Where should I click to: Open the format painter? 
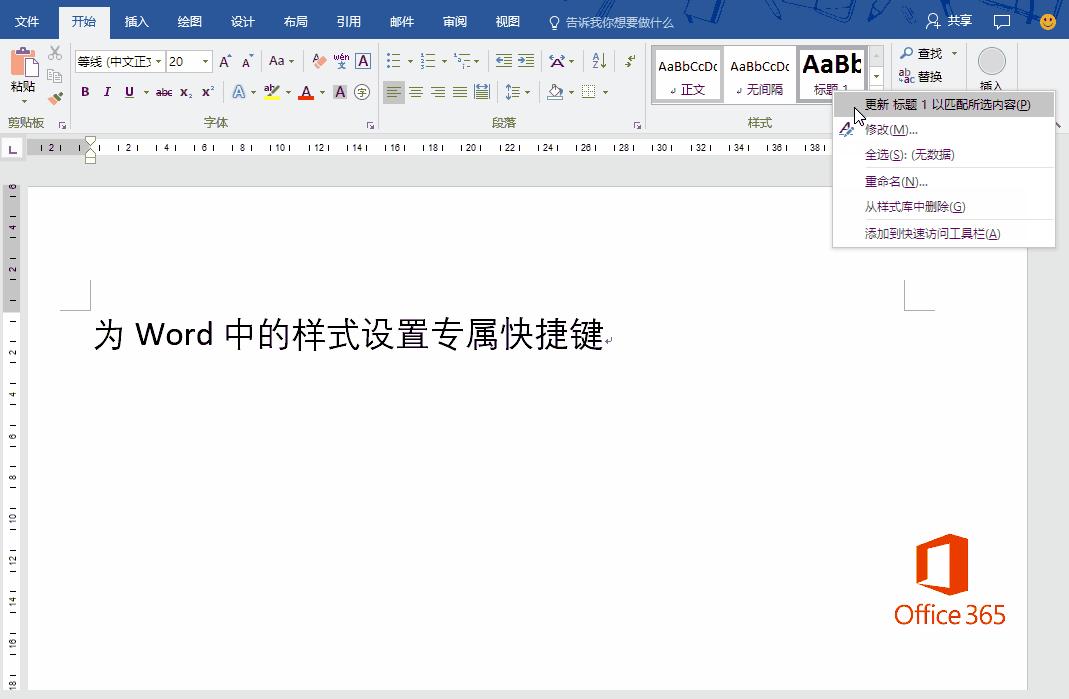pos(55,98)
